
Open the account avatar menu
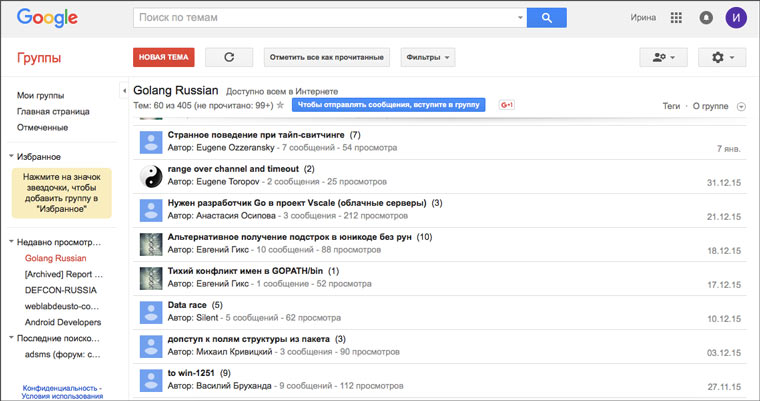(x=736, y=18)
